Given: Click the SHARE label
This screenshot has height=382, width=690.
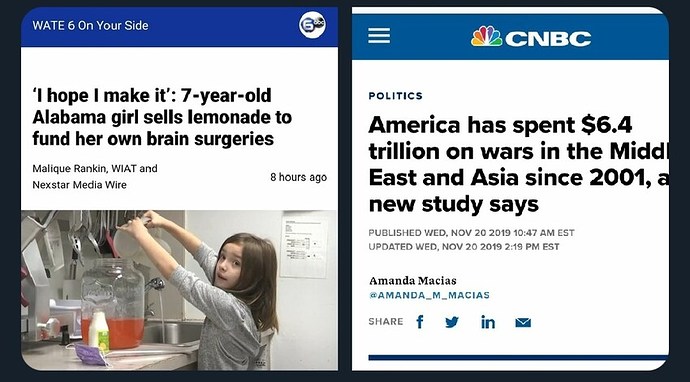Looking at the screenshot, I should (385, 322).
